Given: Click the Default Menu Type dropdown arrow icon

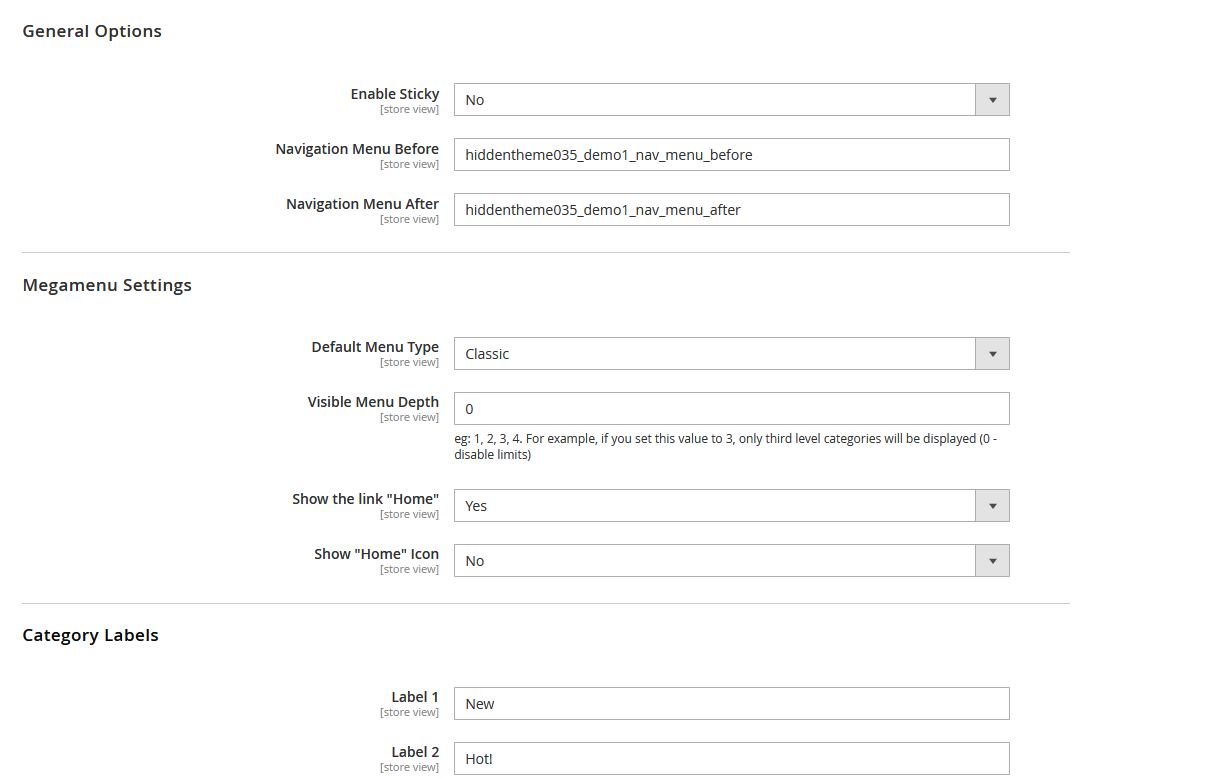Looking at the screenshot, I should point(991,353).
